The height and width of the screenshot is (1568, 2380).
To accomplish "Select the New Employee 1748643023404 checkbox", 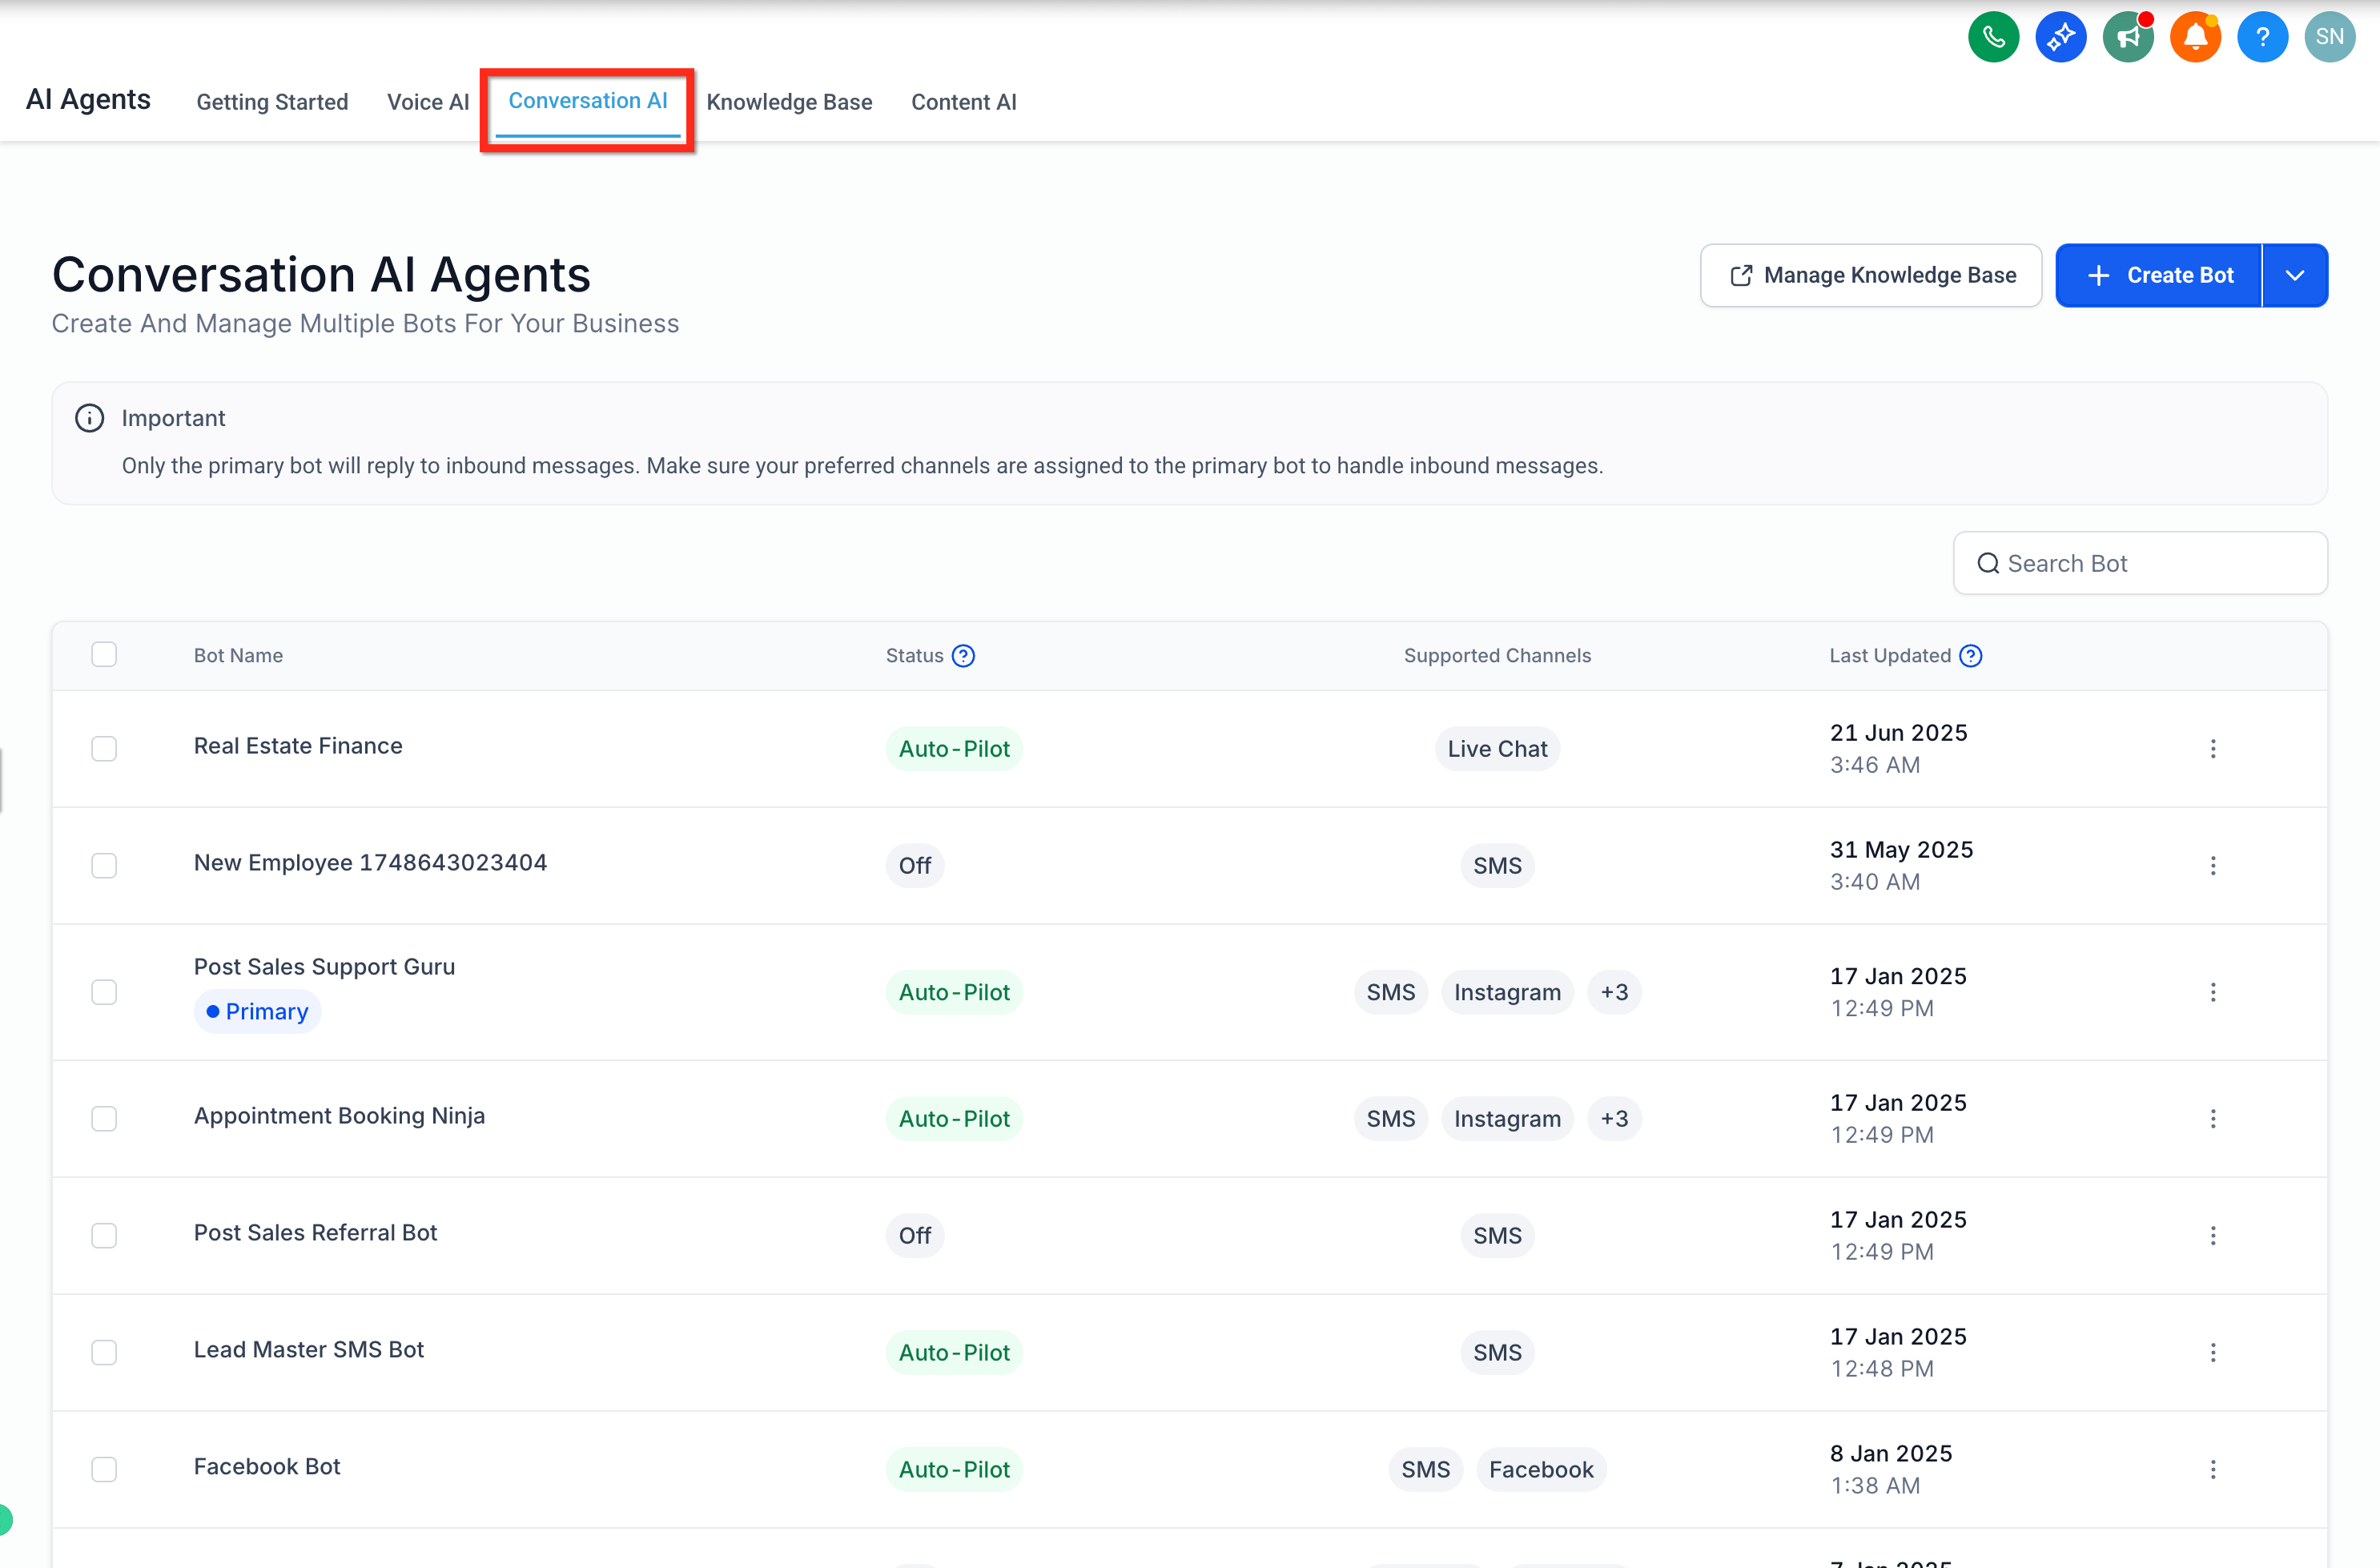I will [x=104, y=866].
